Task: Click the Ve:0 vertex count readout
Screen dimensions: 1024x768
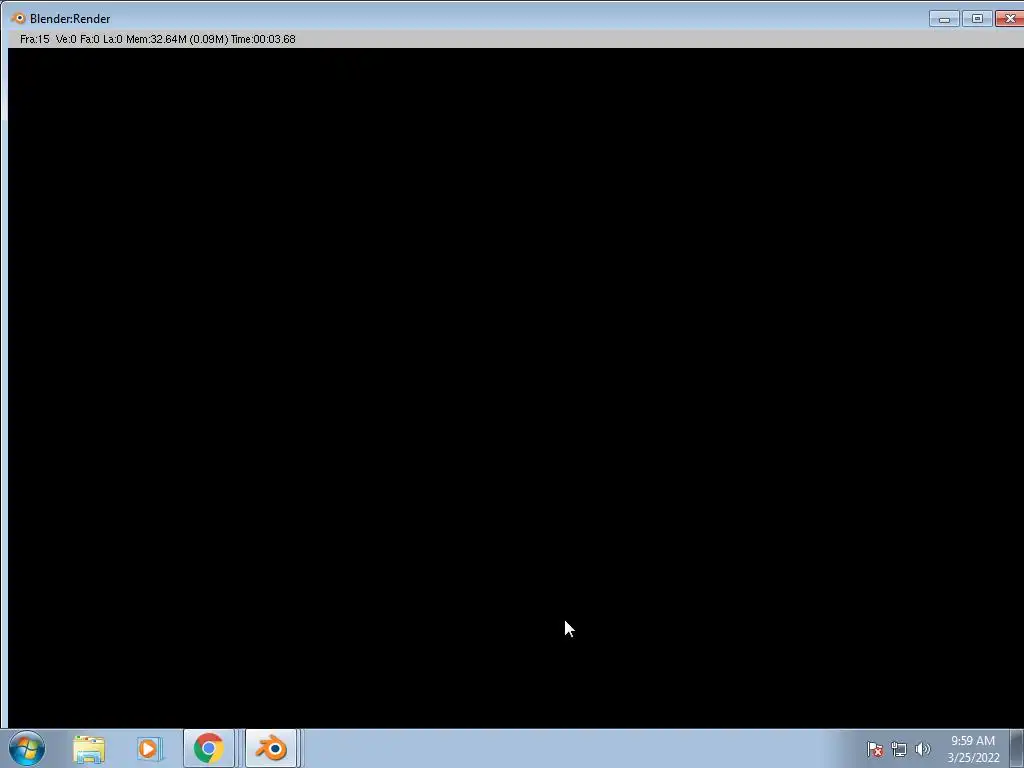Action: click(x=66, y=39)
